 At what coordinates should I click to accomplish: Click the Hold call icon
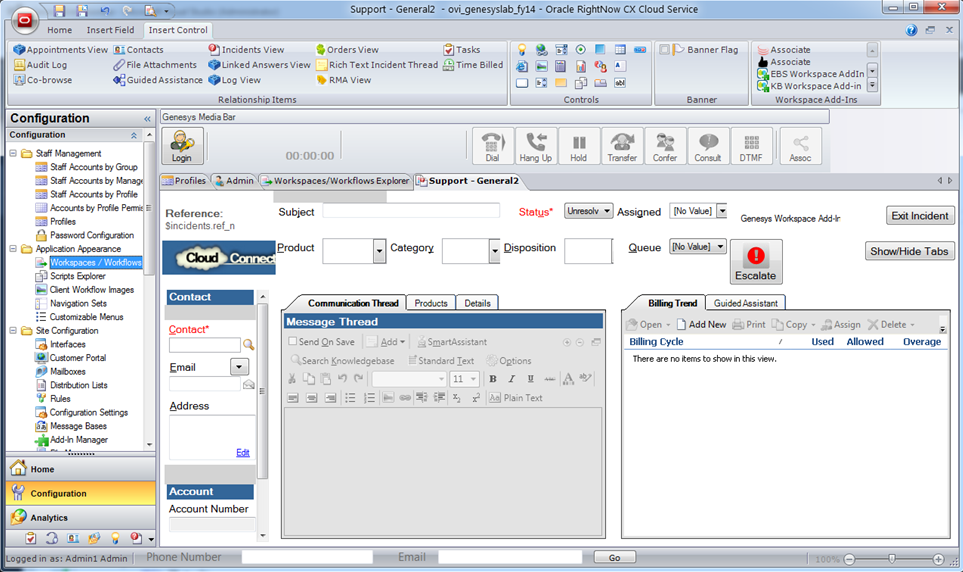click(579, 146)
